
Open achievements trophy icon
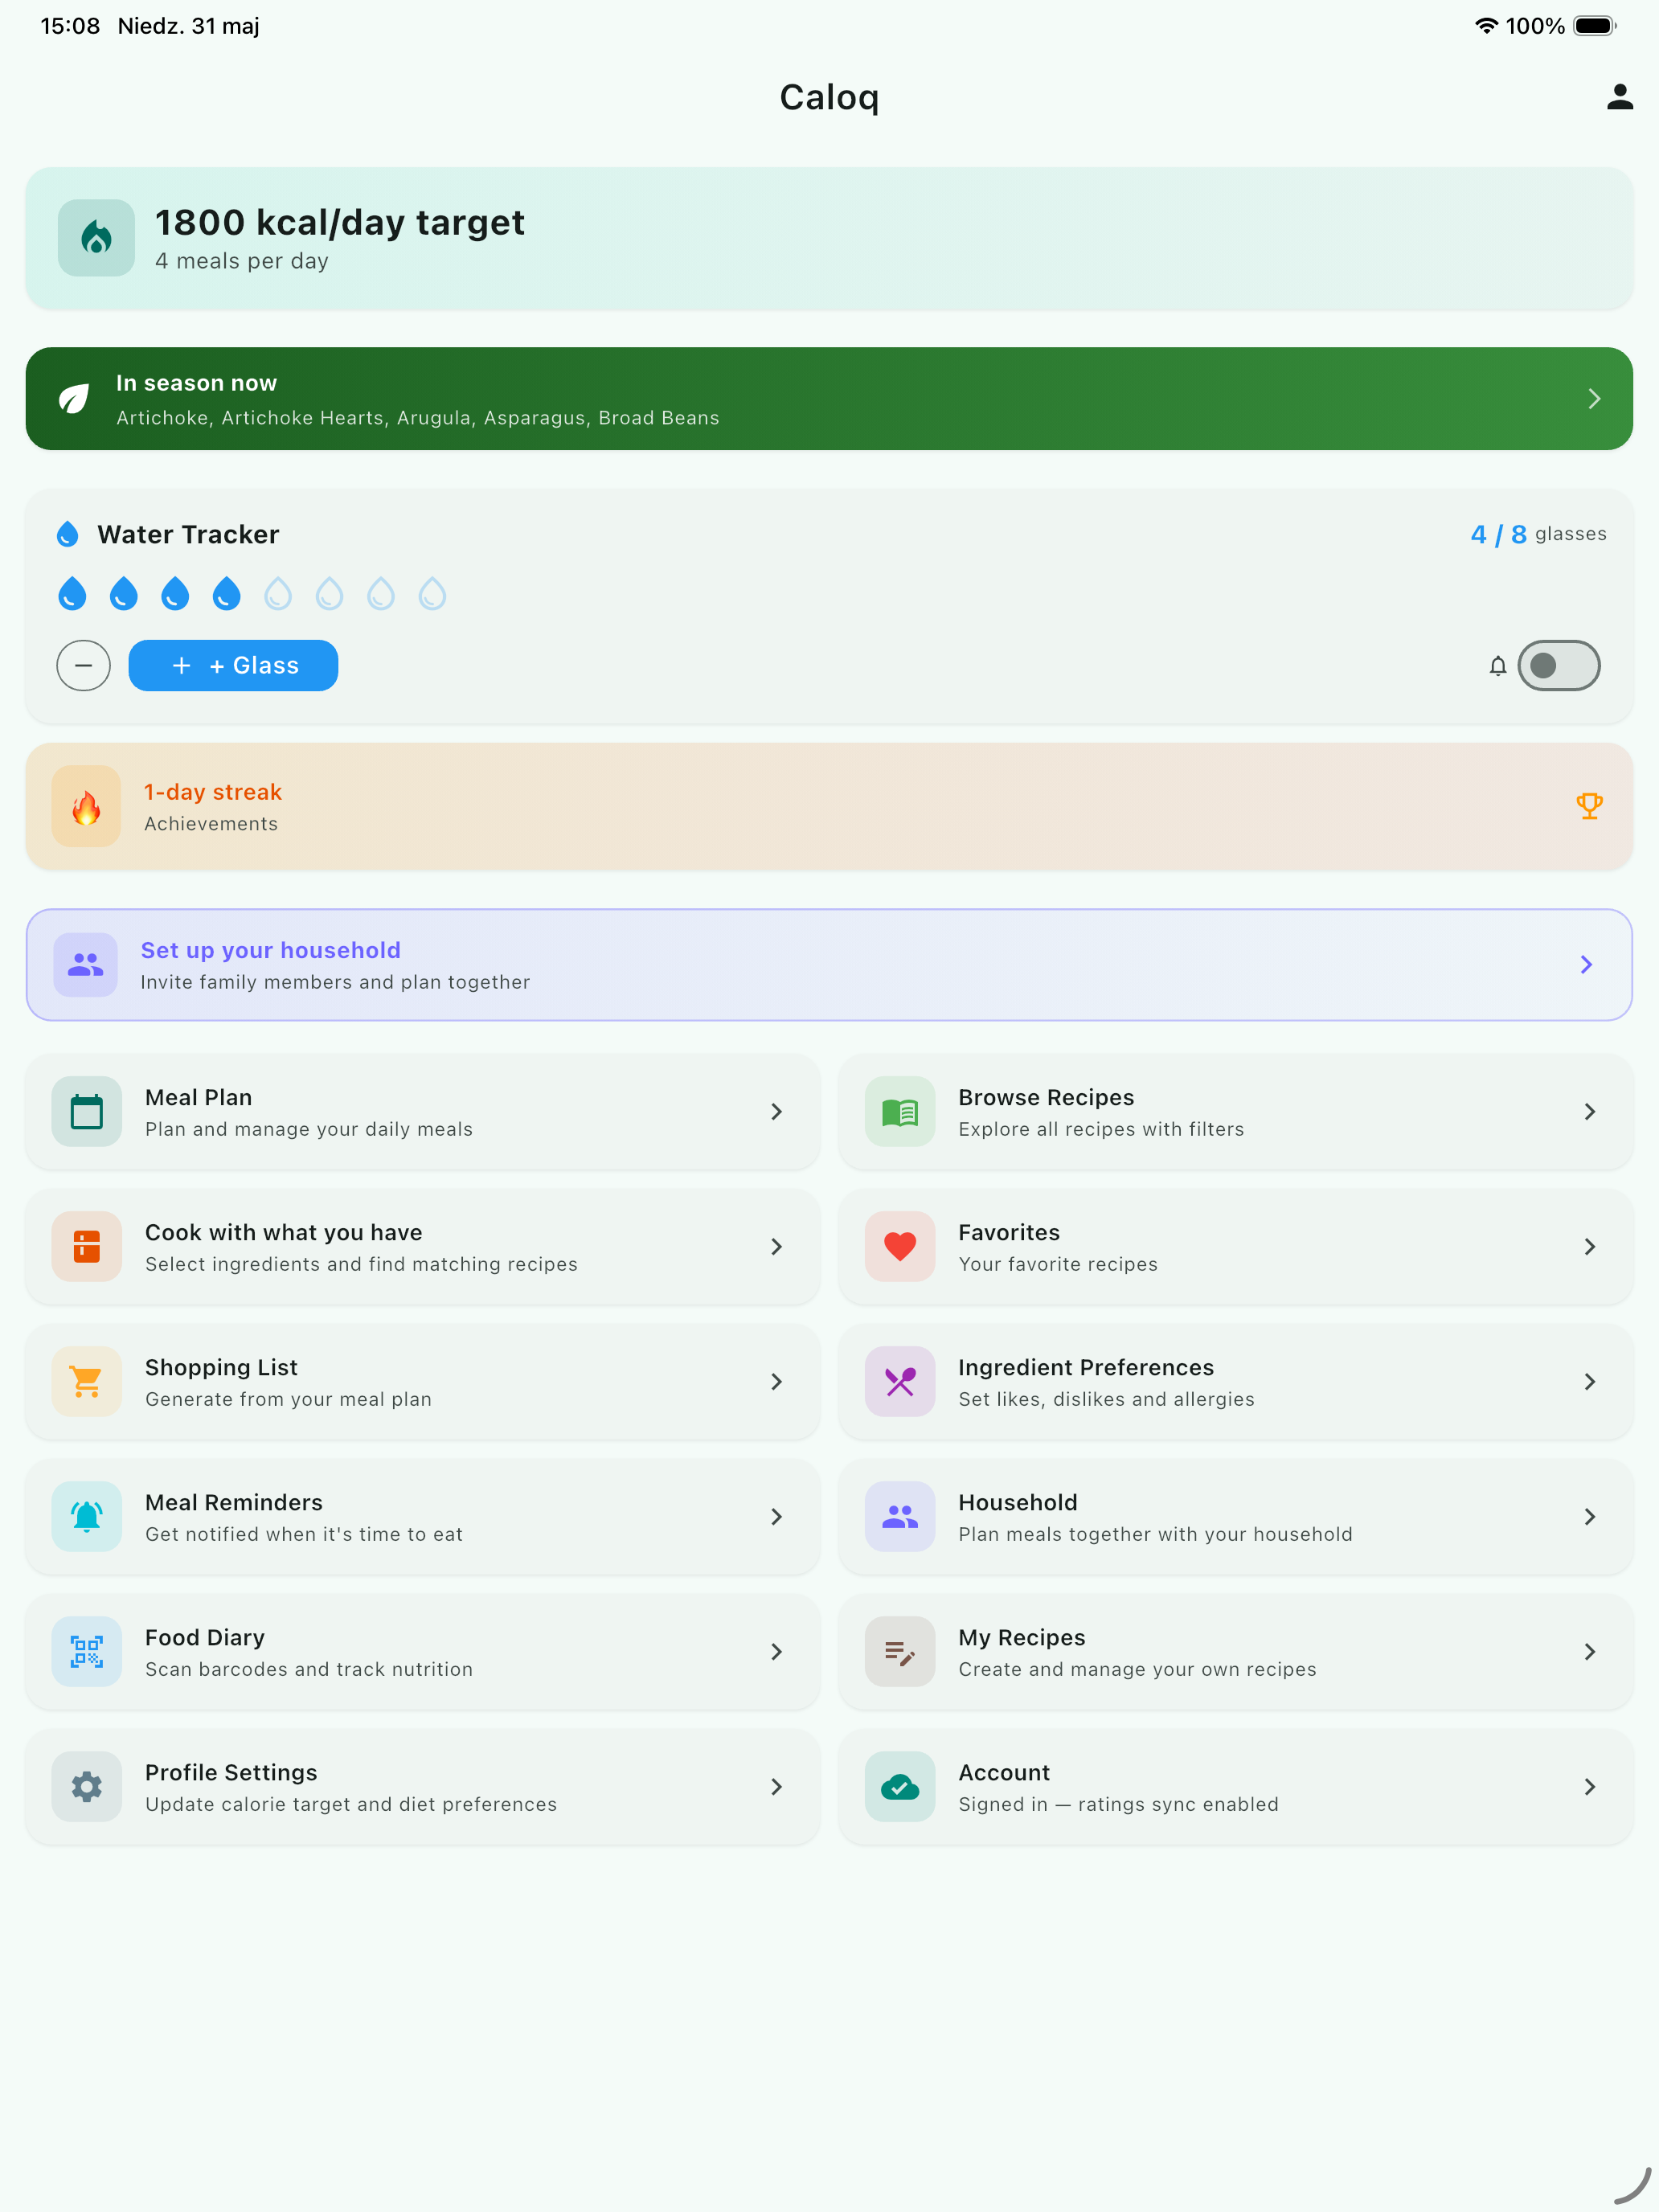[1589, 806]
